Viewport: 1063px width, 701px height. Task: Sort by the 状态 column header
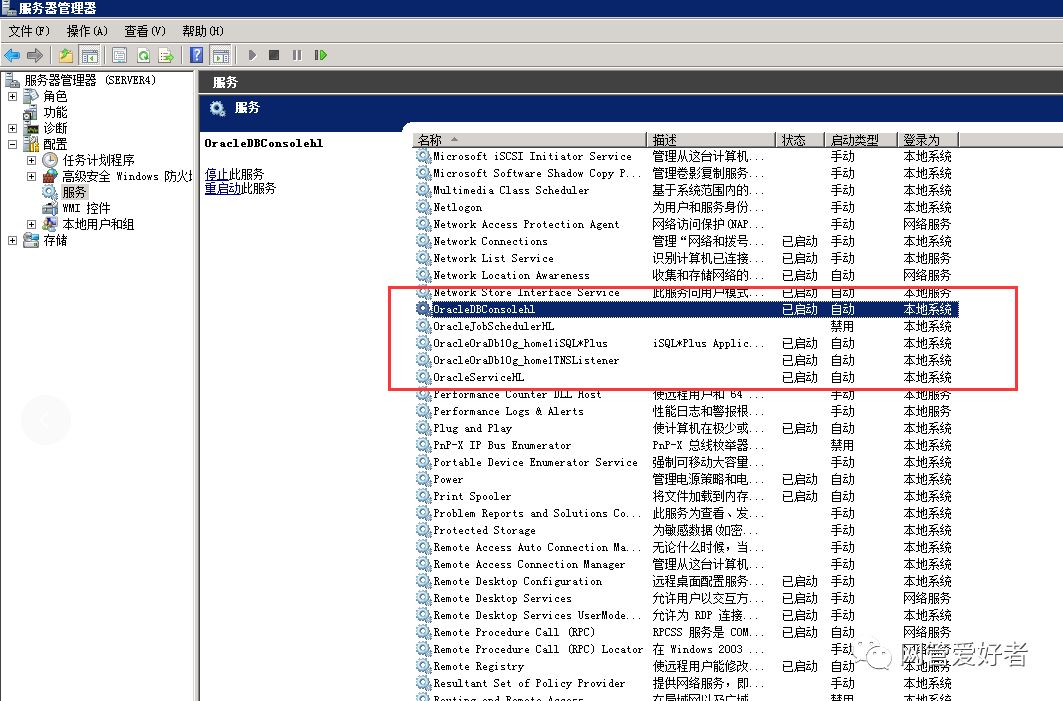799,140
